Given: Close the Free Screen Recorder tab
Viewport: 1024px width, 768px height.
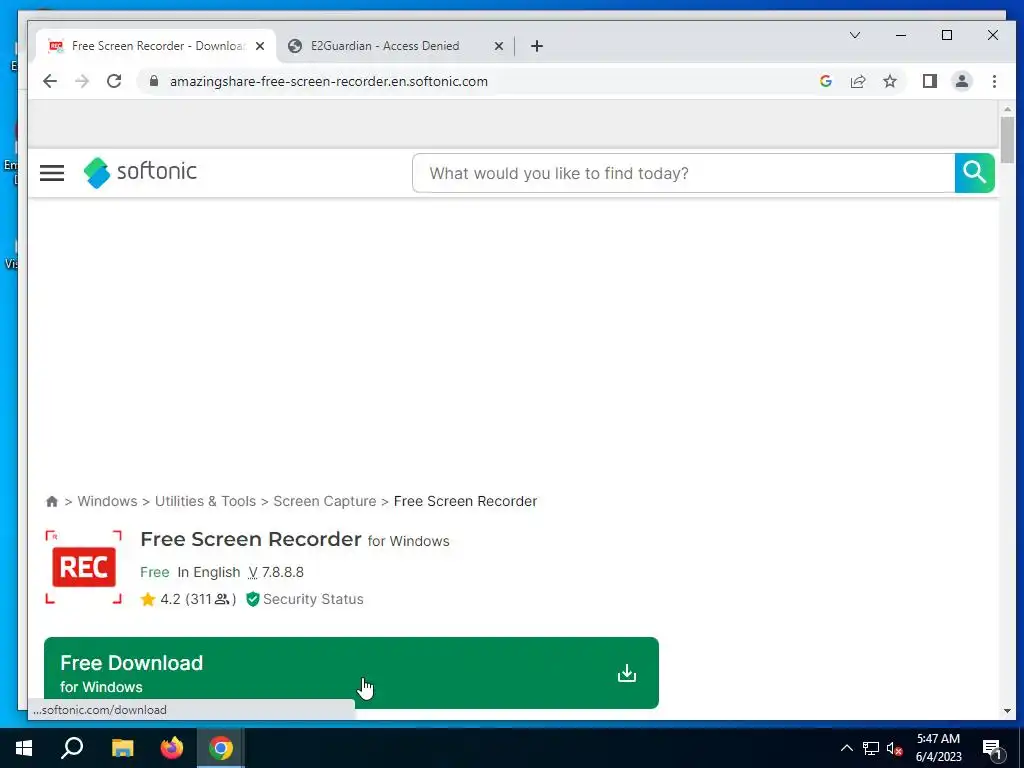Looking at the screenshot, I should pyautogui.click(x=260, y=46).
